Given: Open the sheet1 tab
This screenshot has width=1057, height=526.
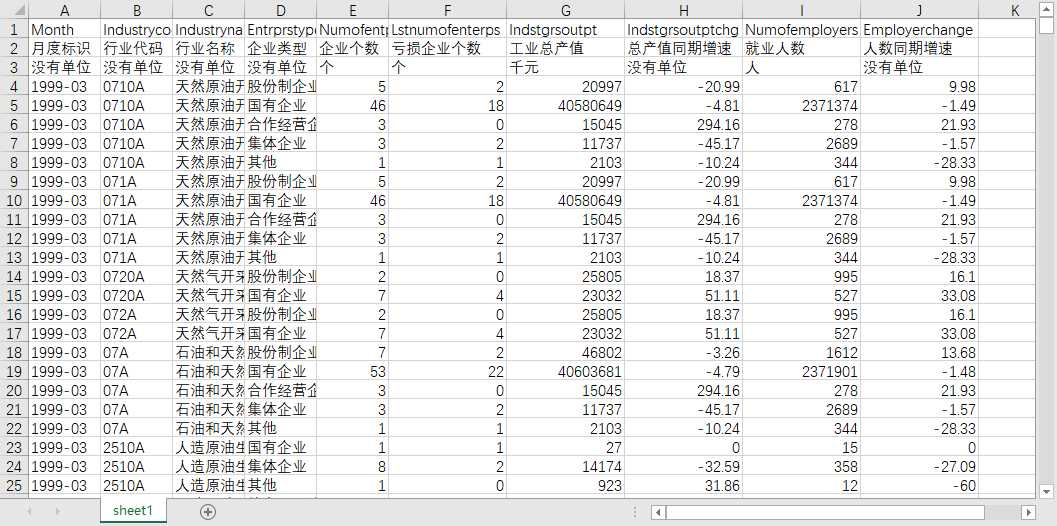Looking at the screenshot, I should pyautogui.click(x=133, y=510).
